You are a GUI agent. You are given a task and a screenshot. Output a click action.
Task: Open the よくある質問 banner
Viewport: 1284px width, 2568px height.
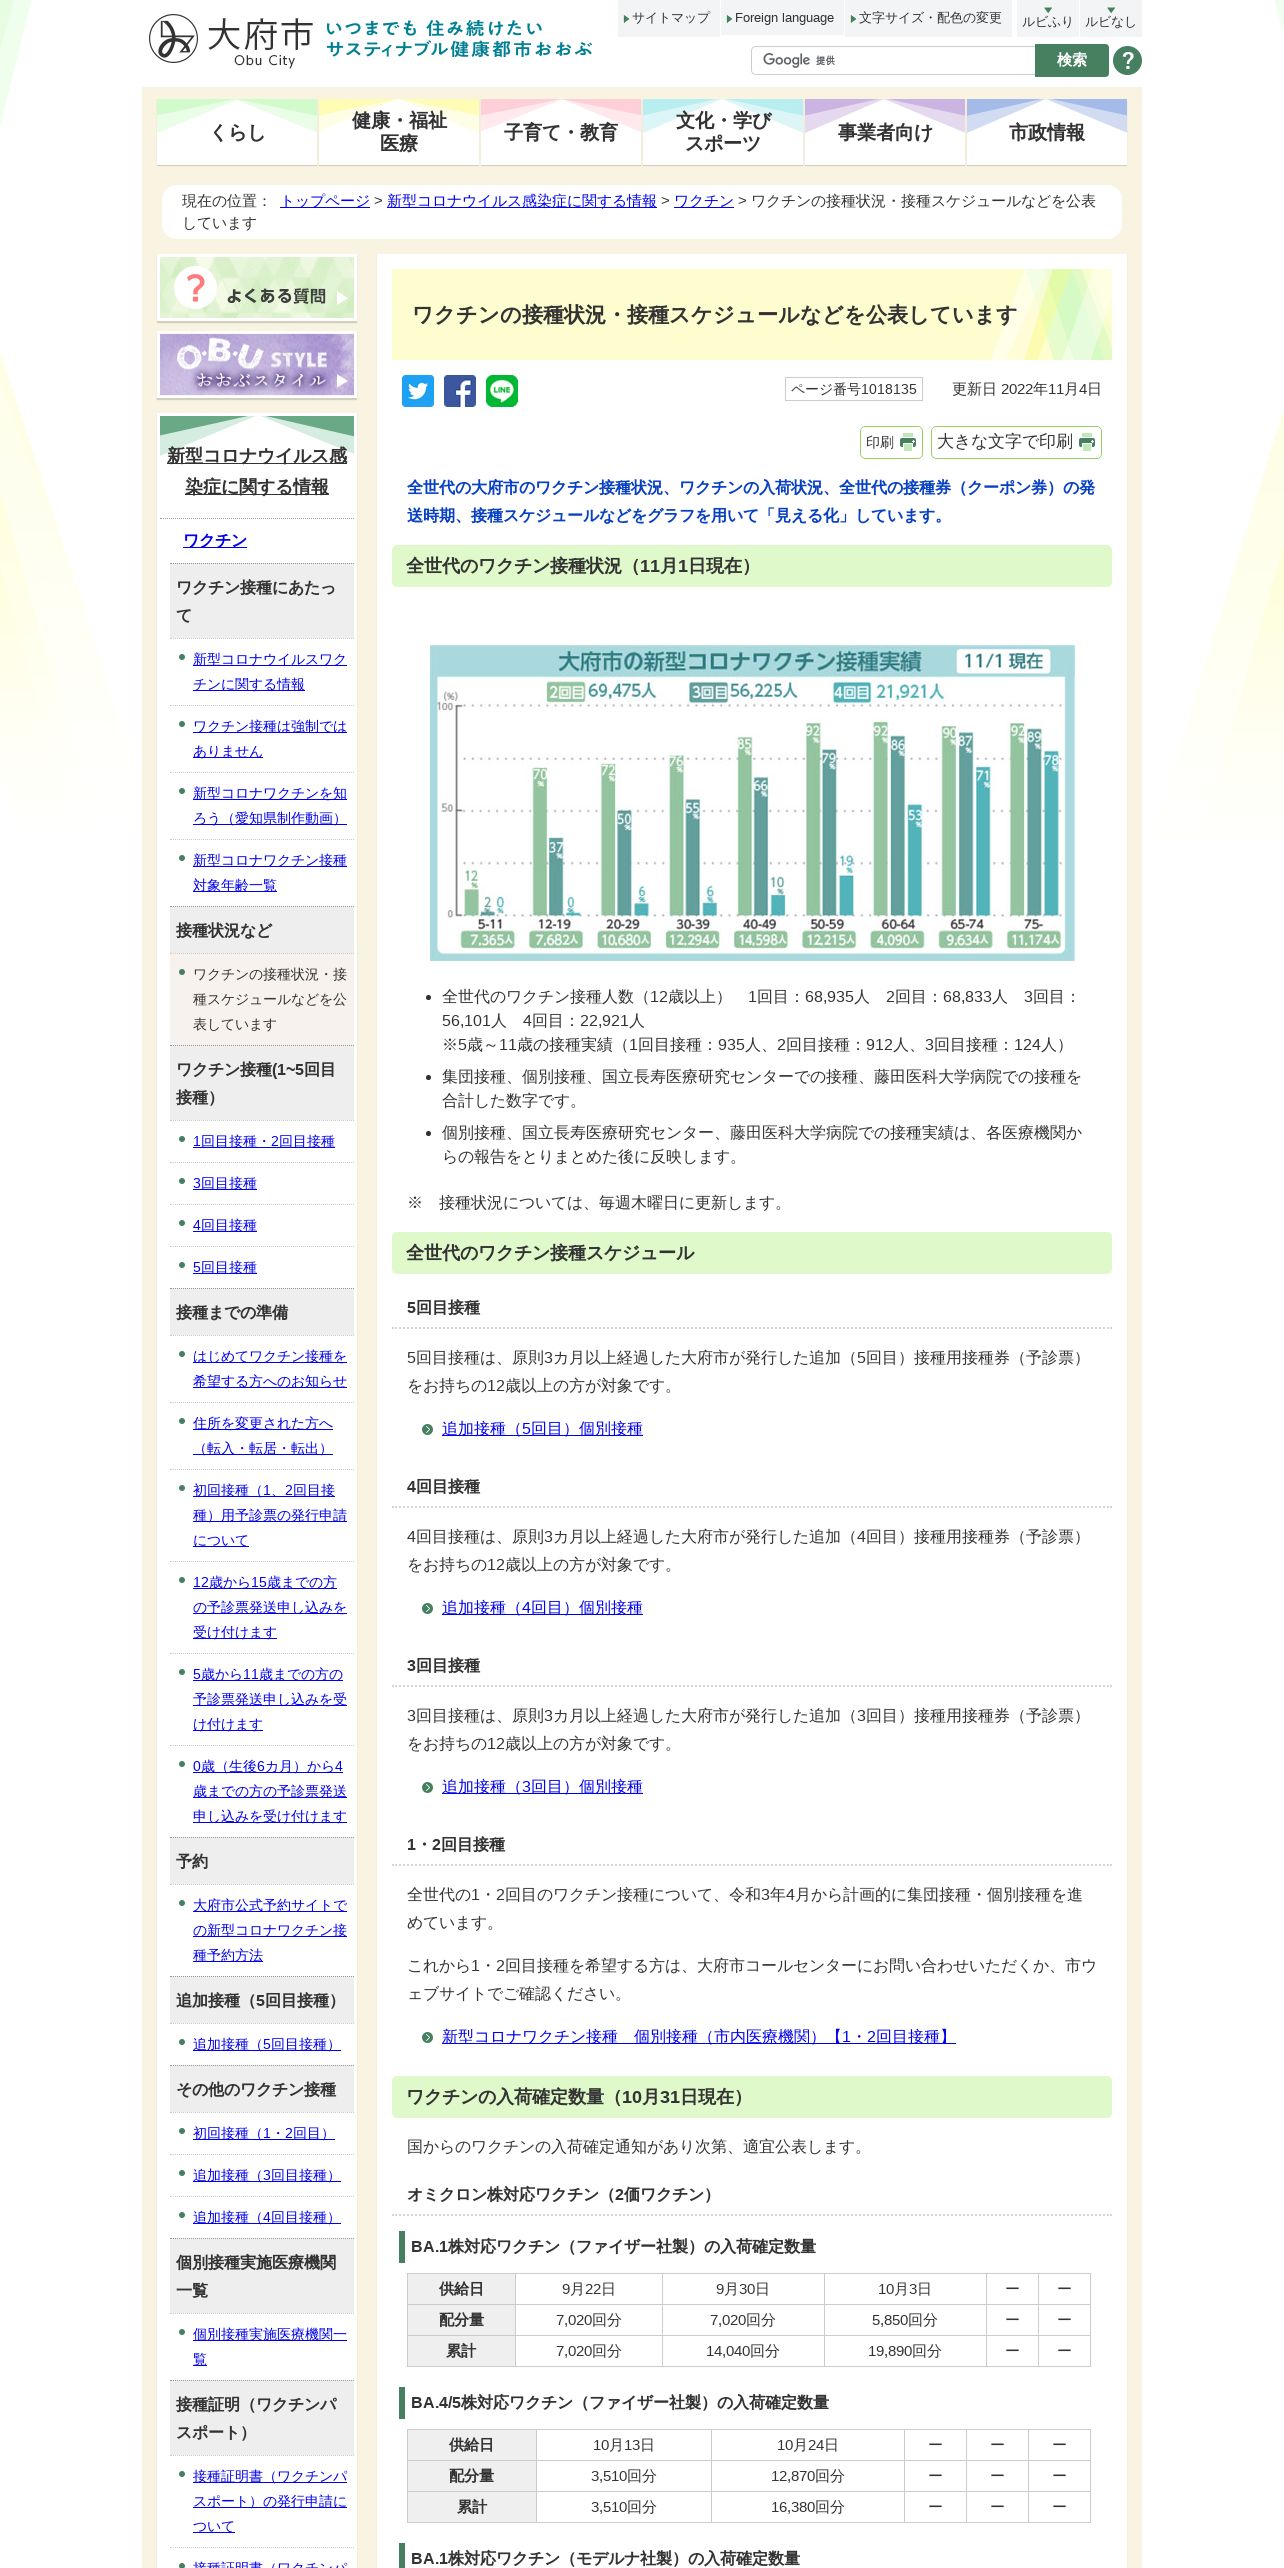[257, 288]
